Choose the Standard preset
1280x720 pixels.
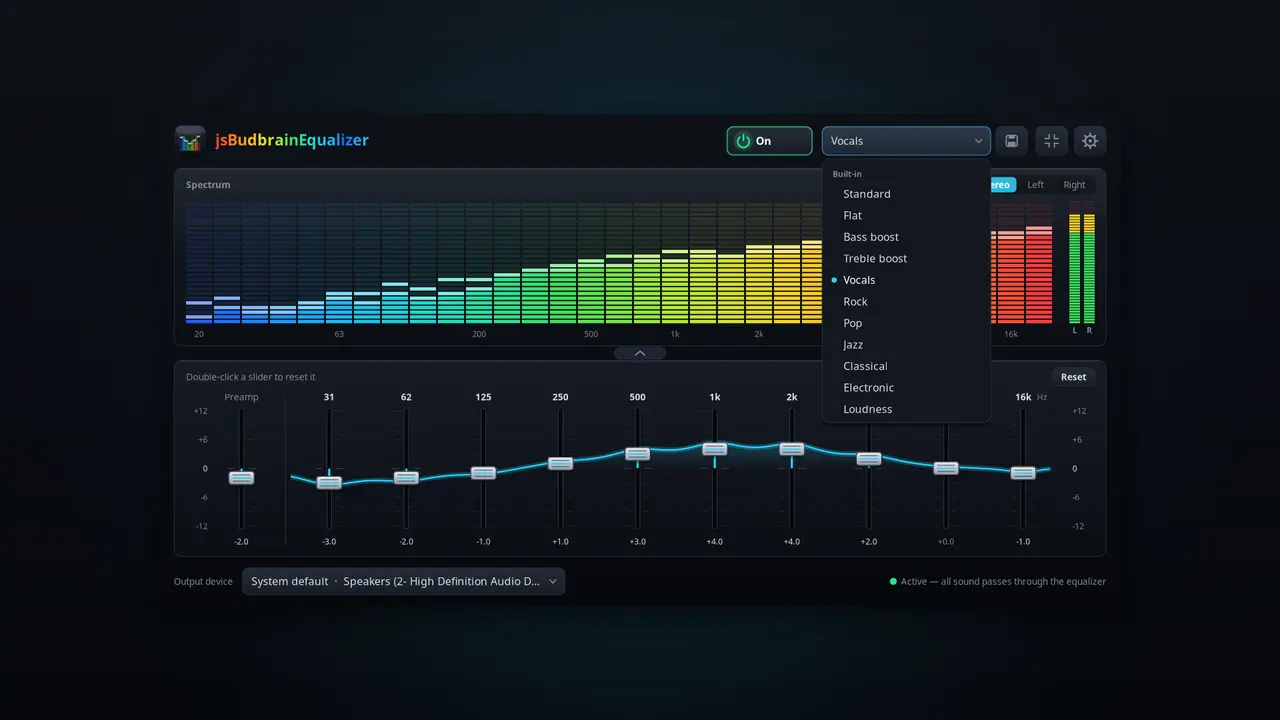[906, 194]
